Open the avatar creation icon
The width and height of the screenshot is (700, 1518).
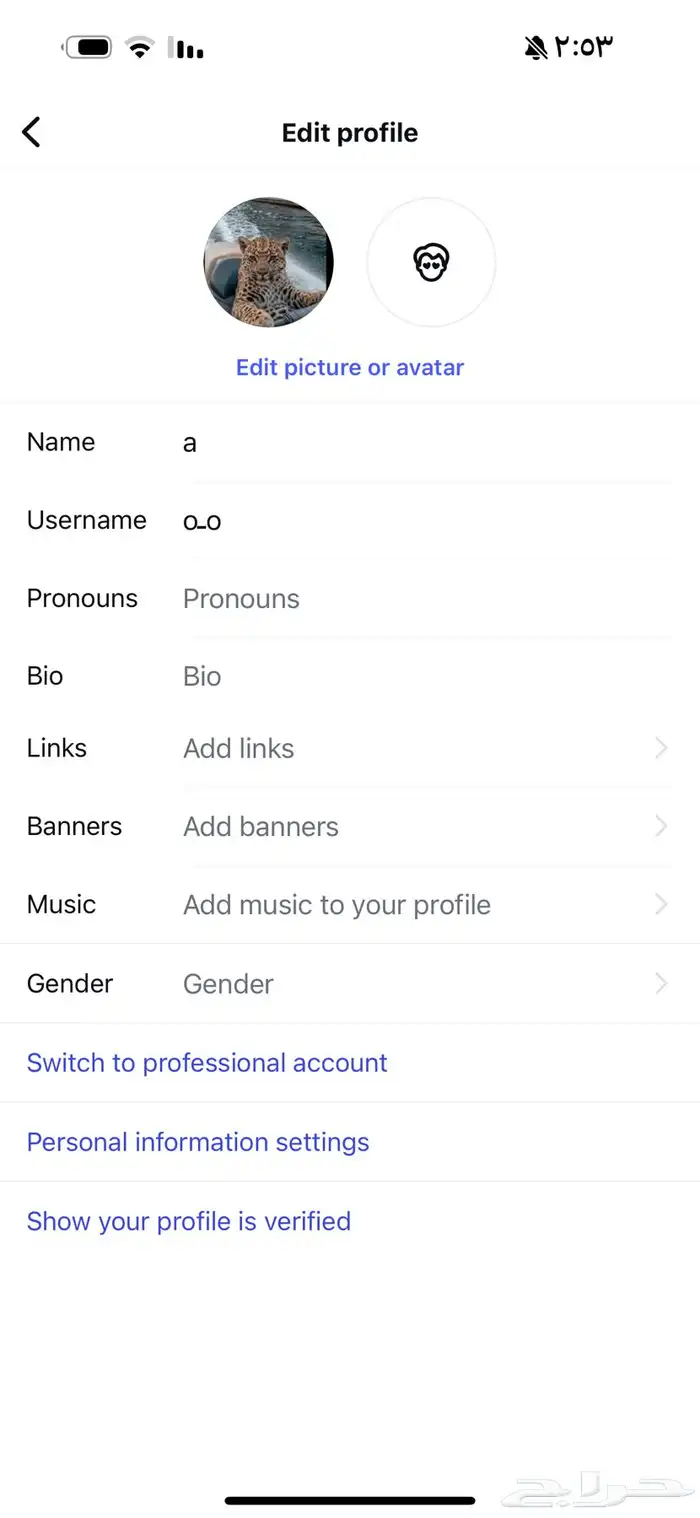[x=431, y=262]
